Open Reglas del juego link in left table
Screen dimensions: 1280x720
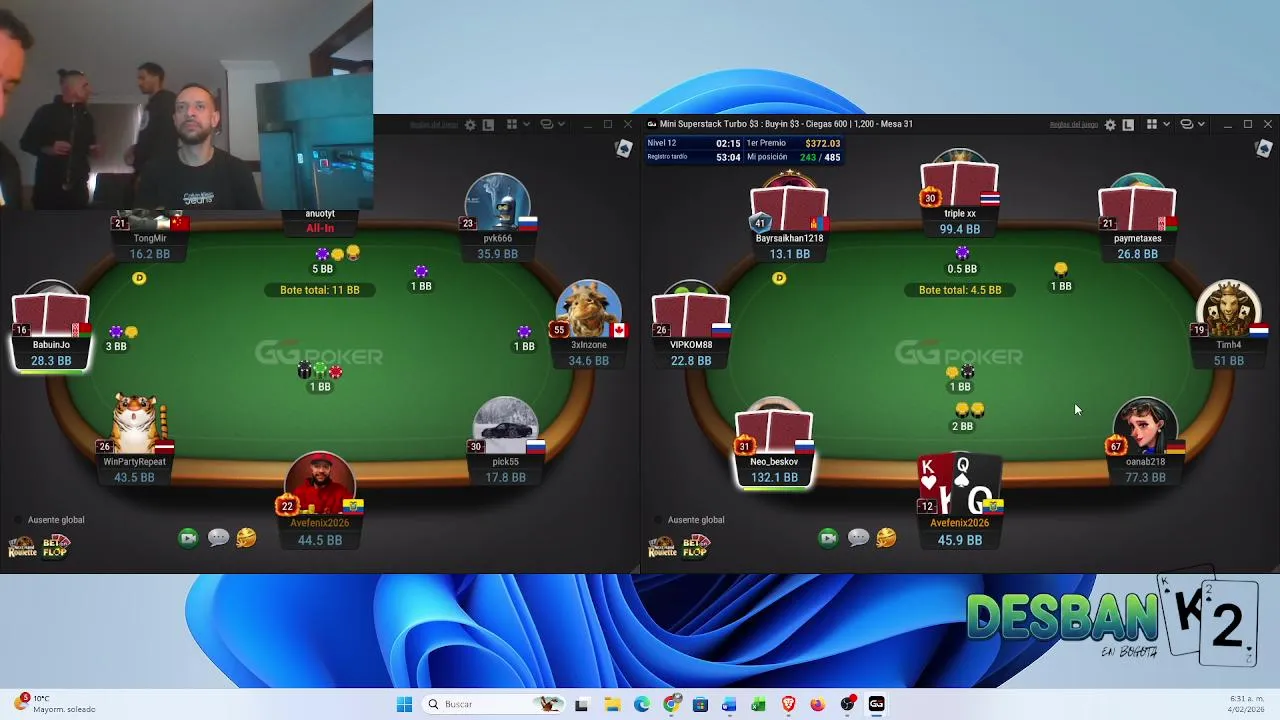(x=434, y=125)
